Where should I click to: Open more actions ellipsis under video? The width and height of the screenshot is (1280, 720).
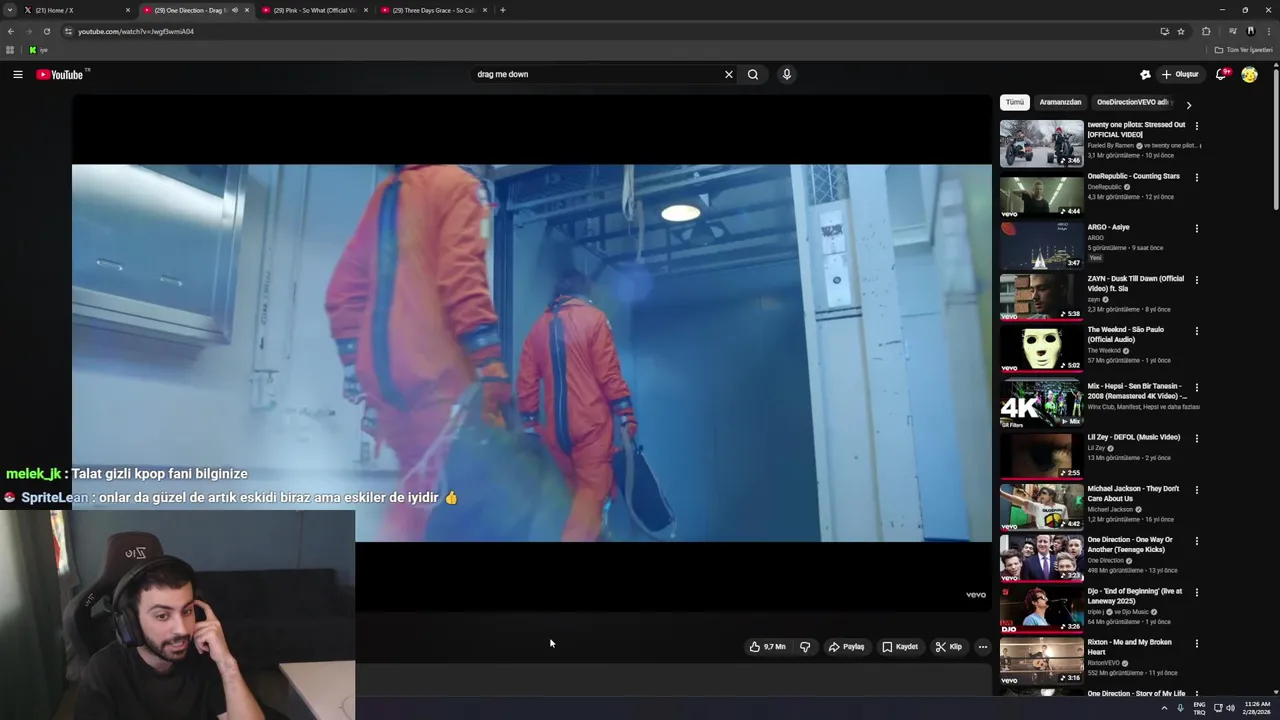tap(982, 647)
